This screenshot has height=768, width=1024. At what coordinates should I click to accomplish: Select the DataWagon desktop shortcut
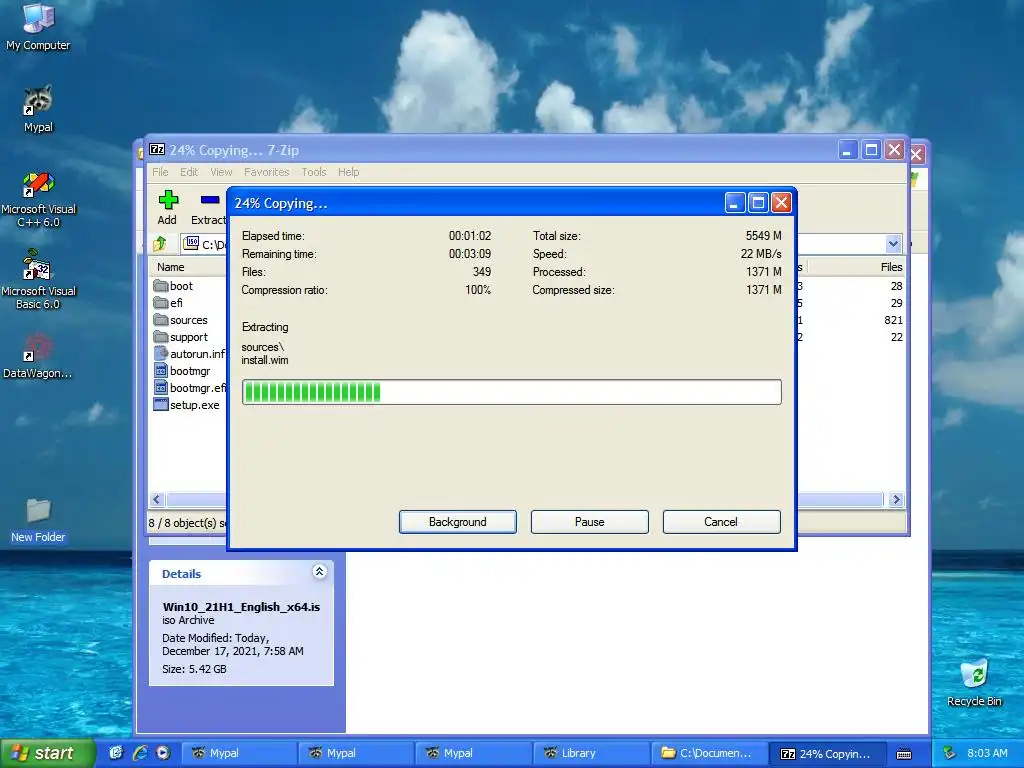tap(38, 356)
